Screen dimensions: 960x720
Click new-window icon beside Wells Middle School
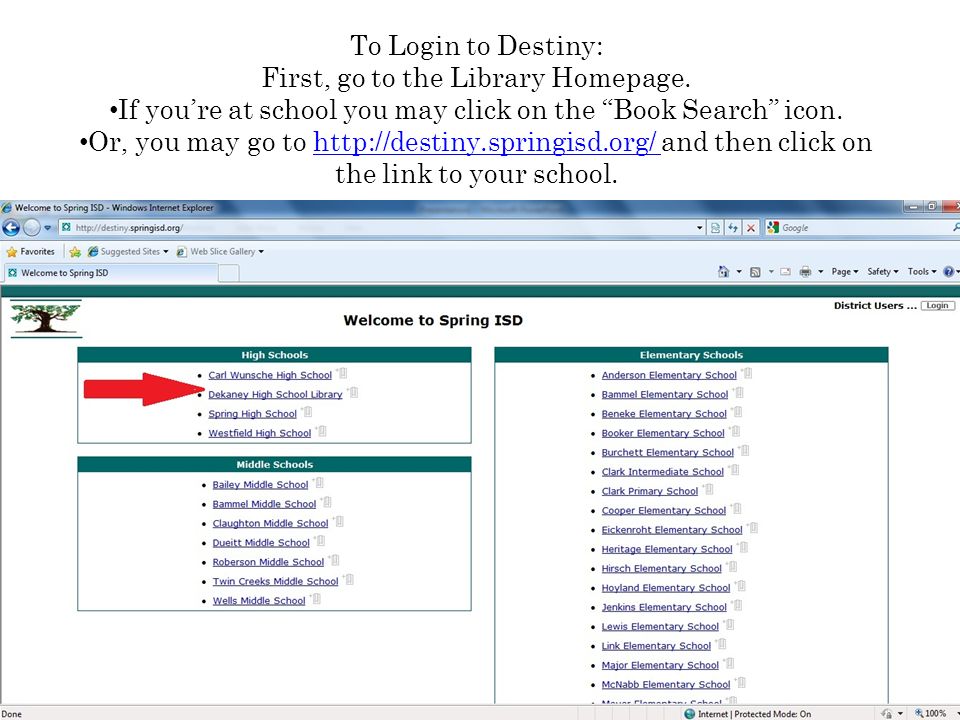315,598
